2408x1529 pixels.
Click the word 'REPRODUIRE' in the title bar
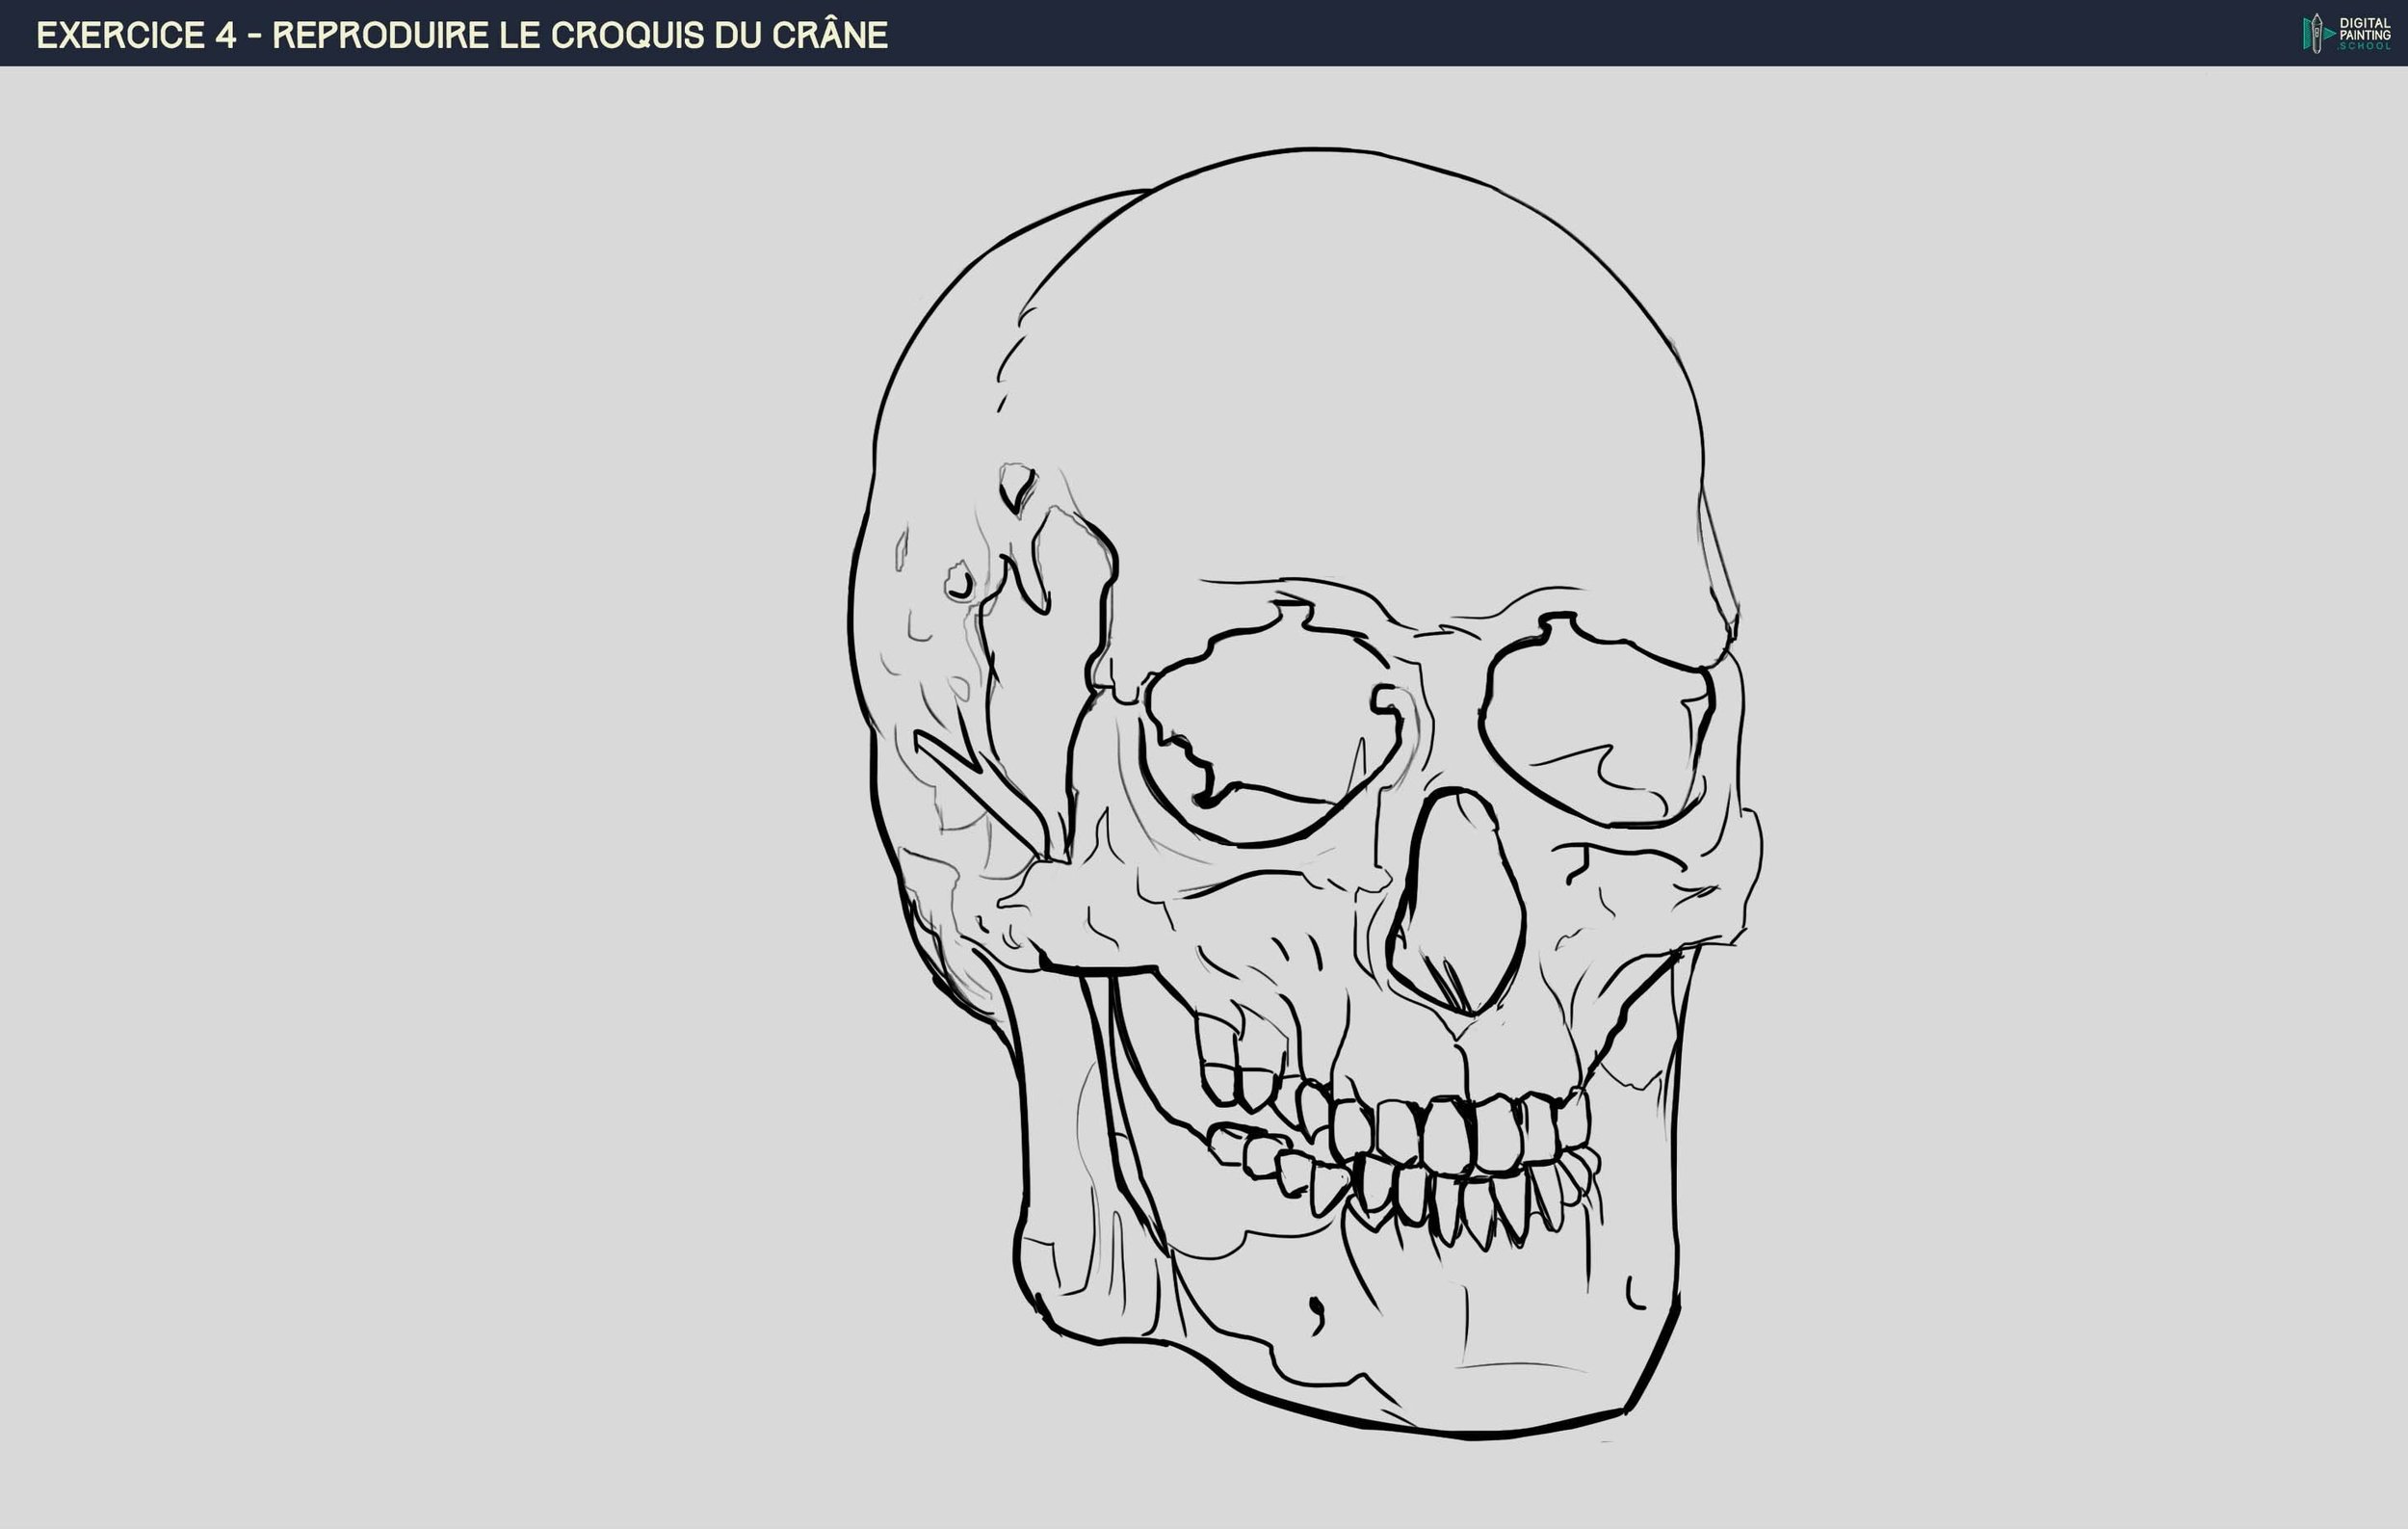[x=380, y=35]
